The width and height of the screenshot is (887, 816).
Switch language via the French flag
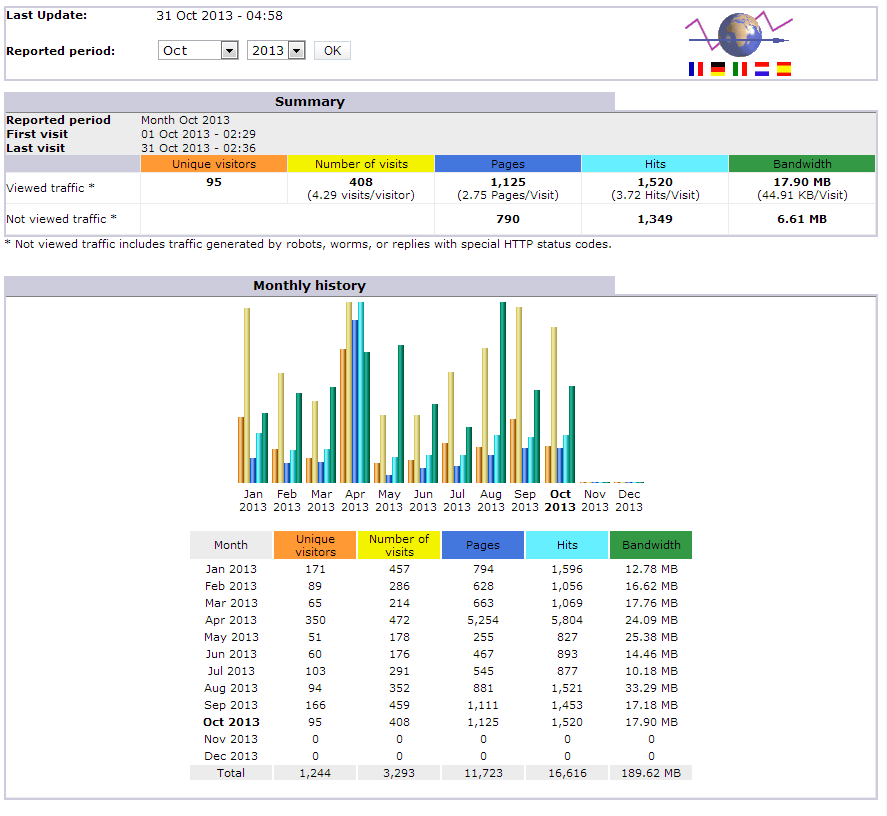[696, 69]
